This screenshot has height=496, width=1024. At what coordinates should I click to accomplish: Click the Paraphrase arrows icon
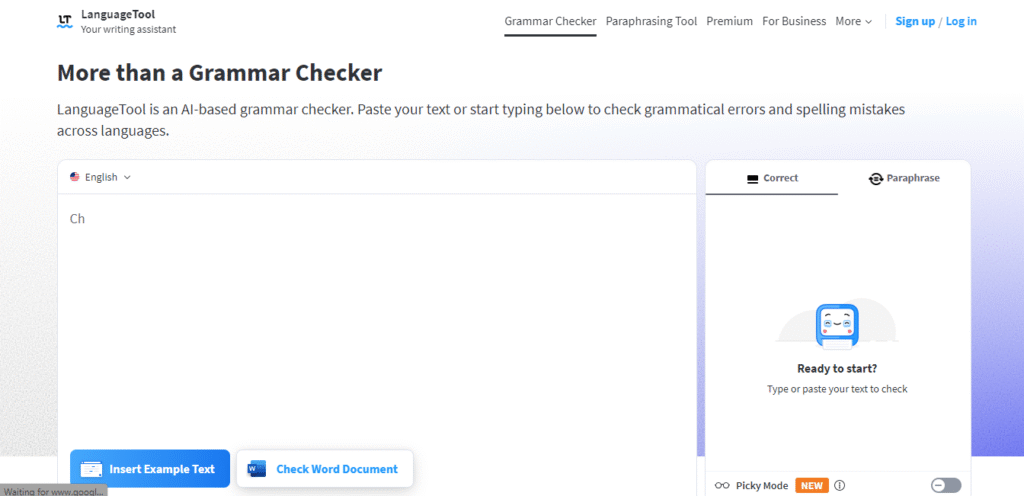point(875,178)
